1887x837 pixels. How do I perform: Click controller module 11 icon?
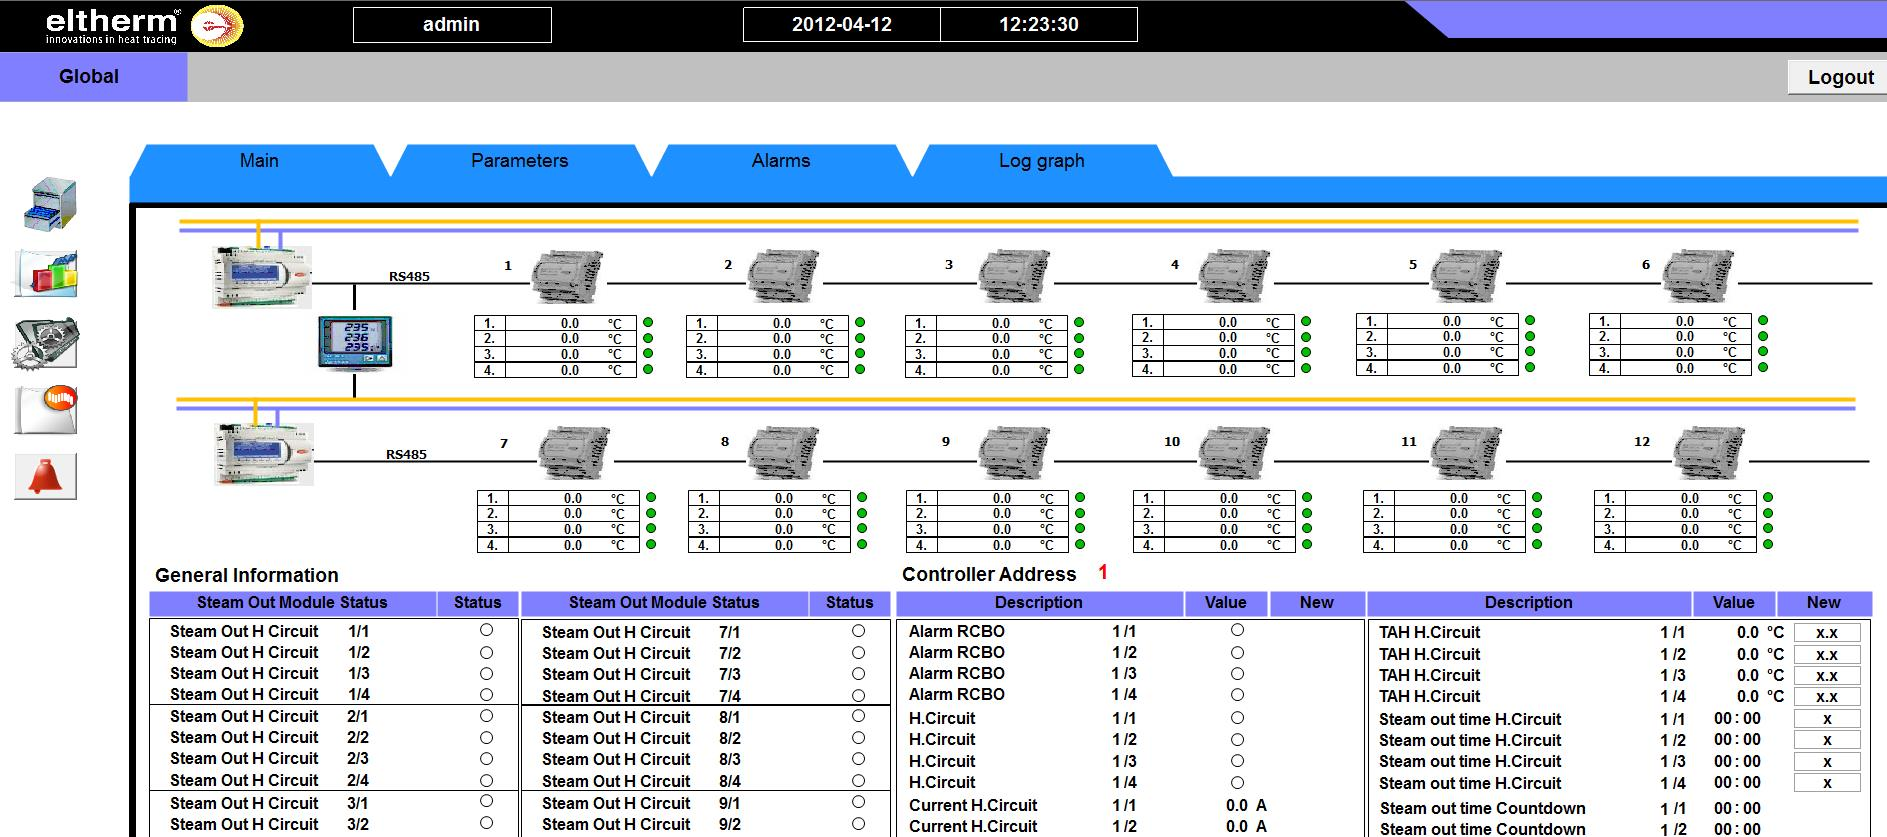[x=1466, y=453]
